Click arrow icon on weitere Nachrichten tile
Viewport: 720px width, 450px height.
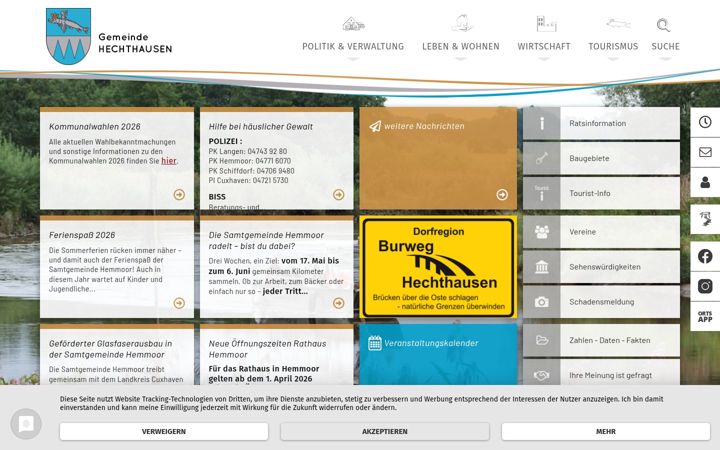(x=502, y=195)
